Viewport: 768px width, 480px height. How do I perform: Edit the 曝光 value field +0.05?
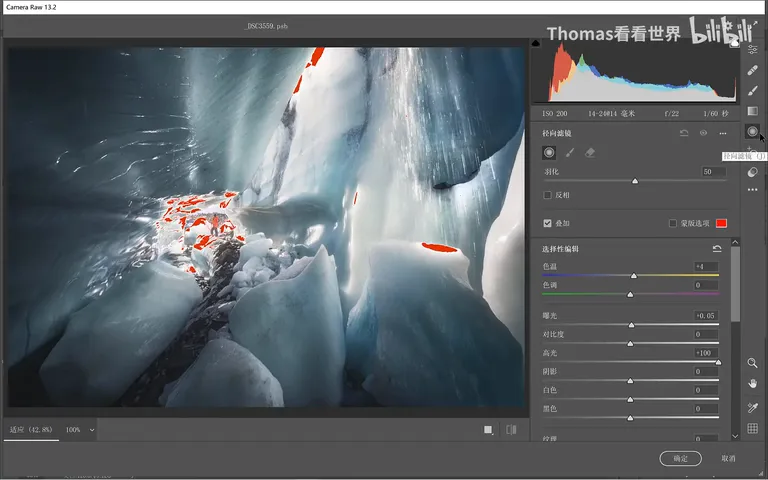706,315
